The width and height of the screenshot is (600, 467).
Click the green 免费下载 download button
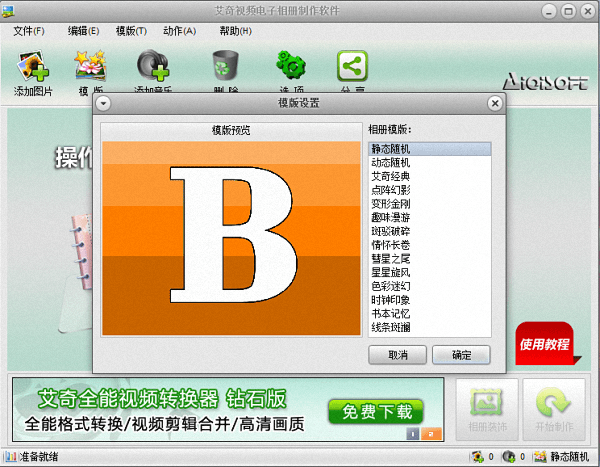coord(376,411)
